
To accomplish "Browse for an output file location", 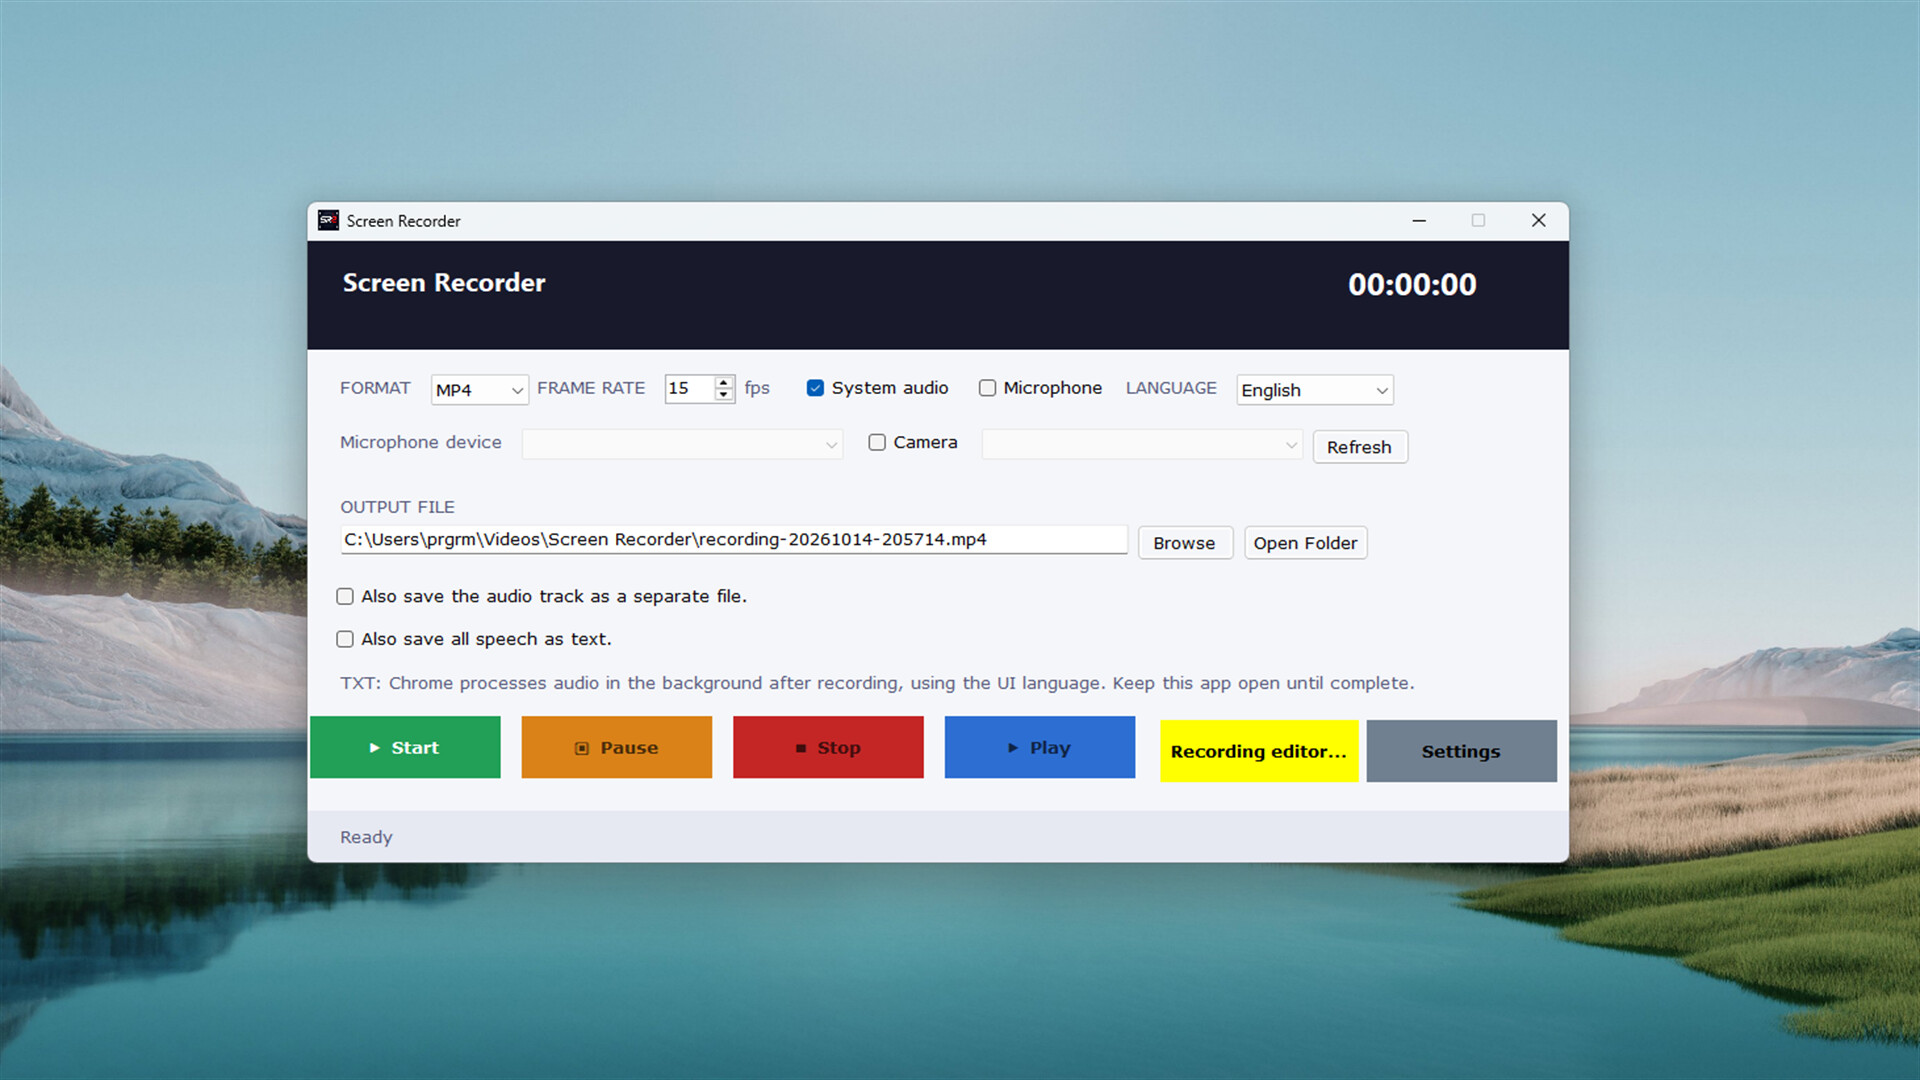I will click(1185, 543).
